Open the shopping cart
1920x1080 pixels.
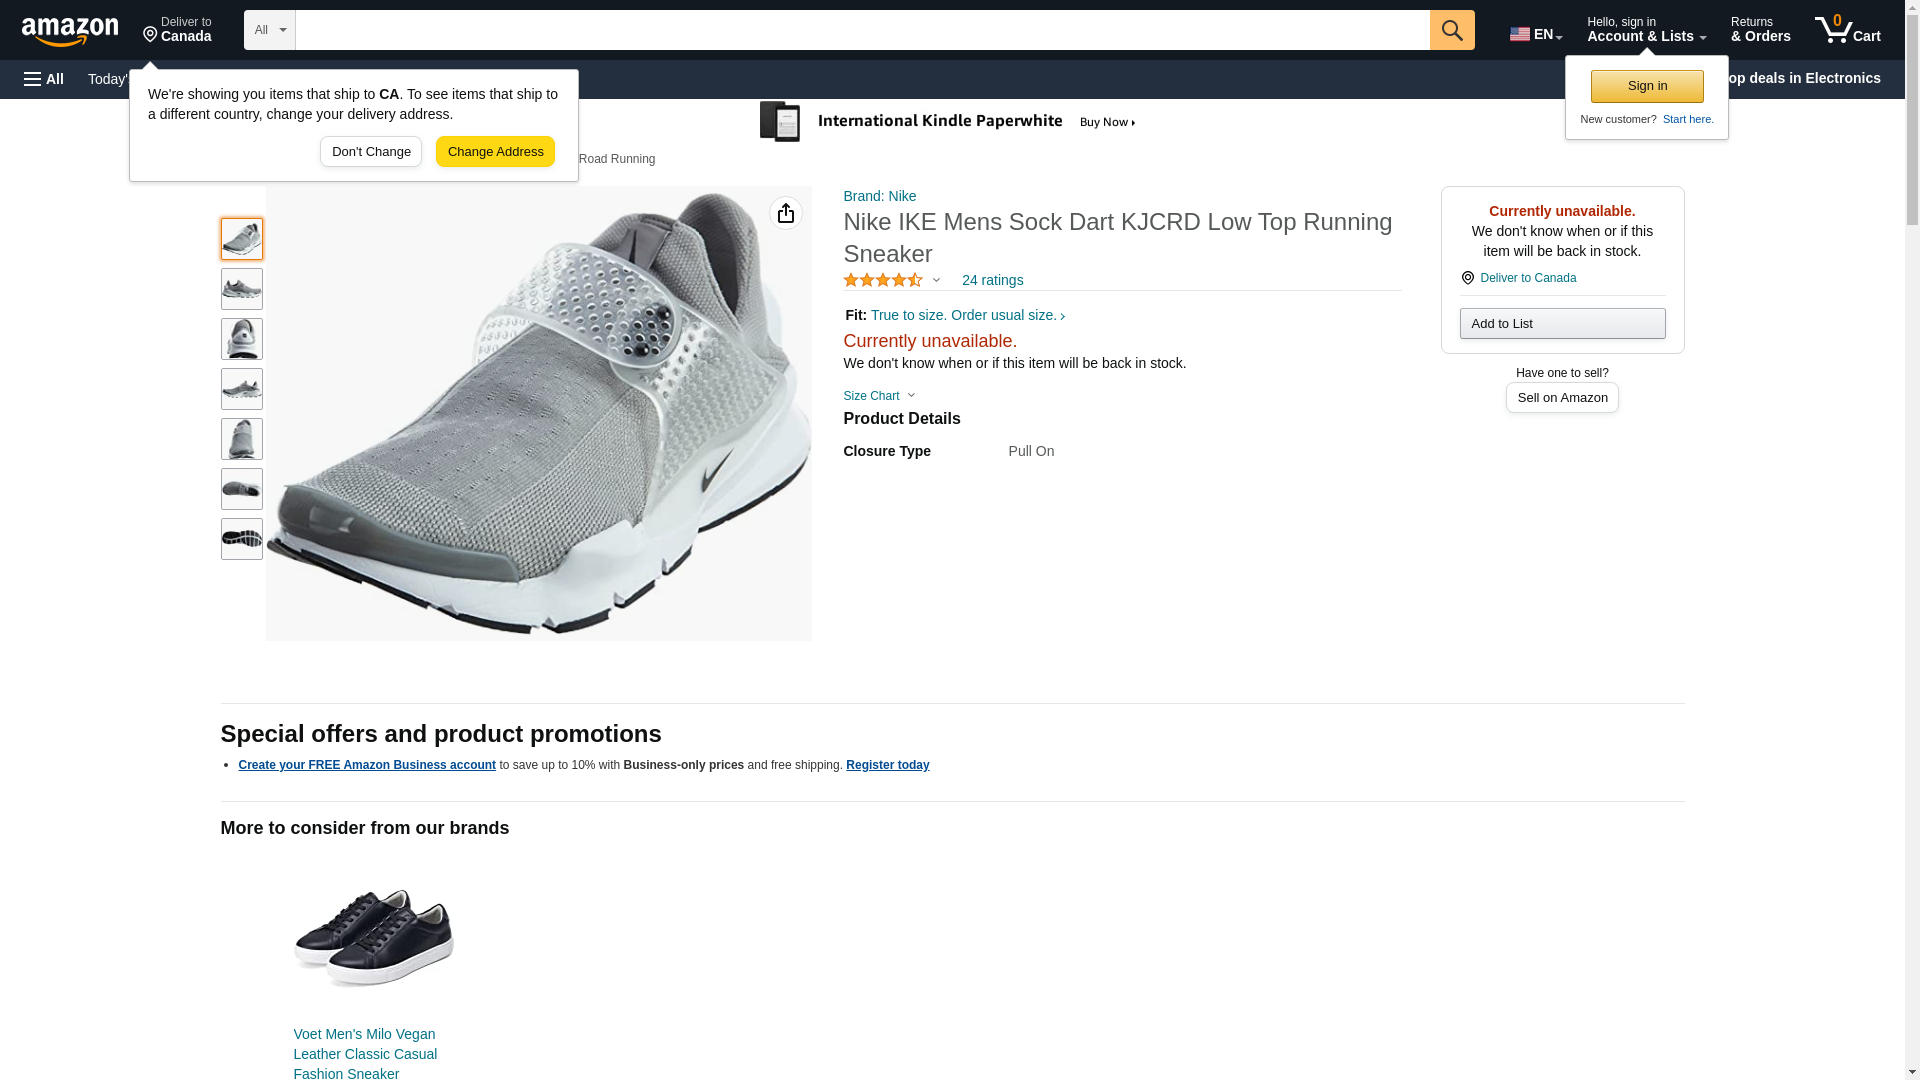1847,30
